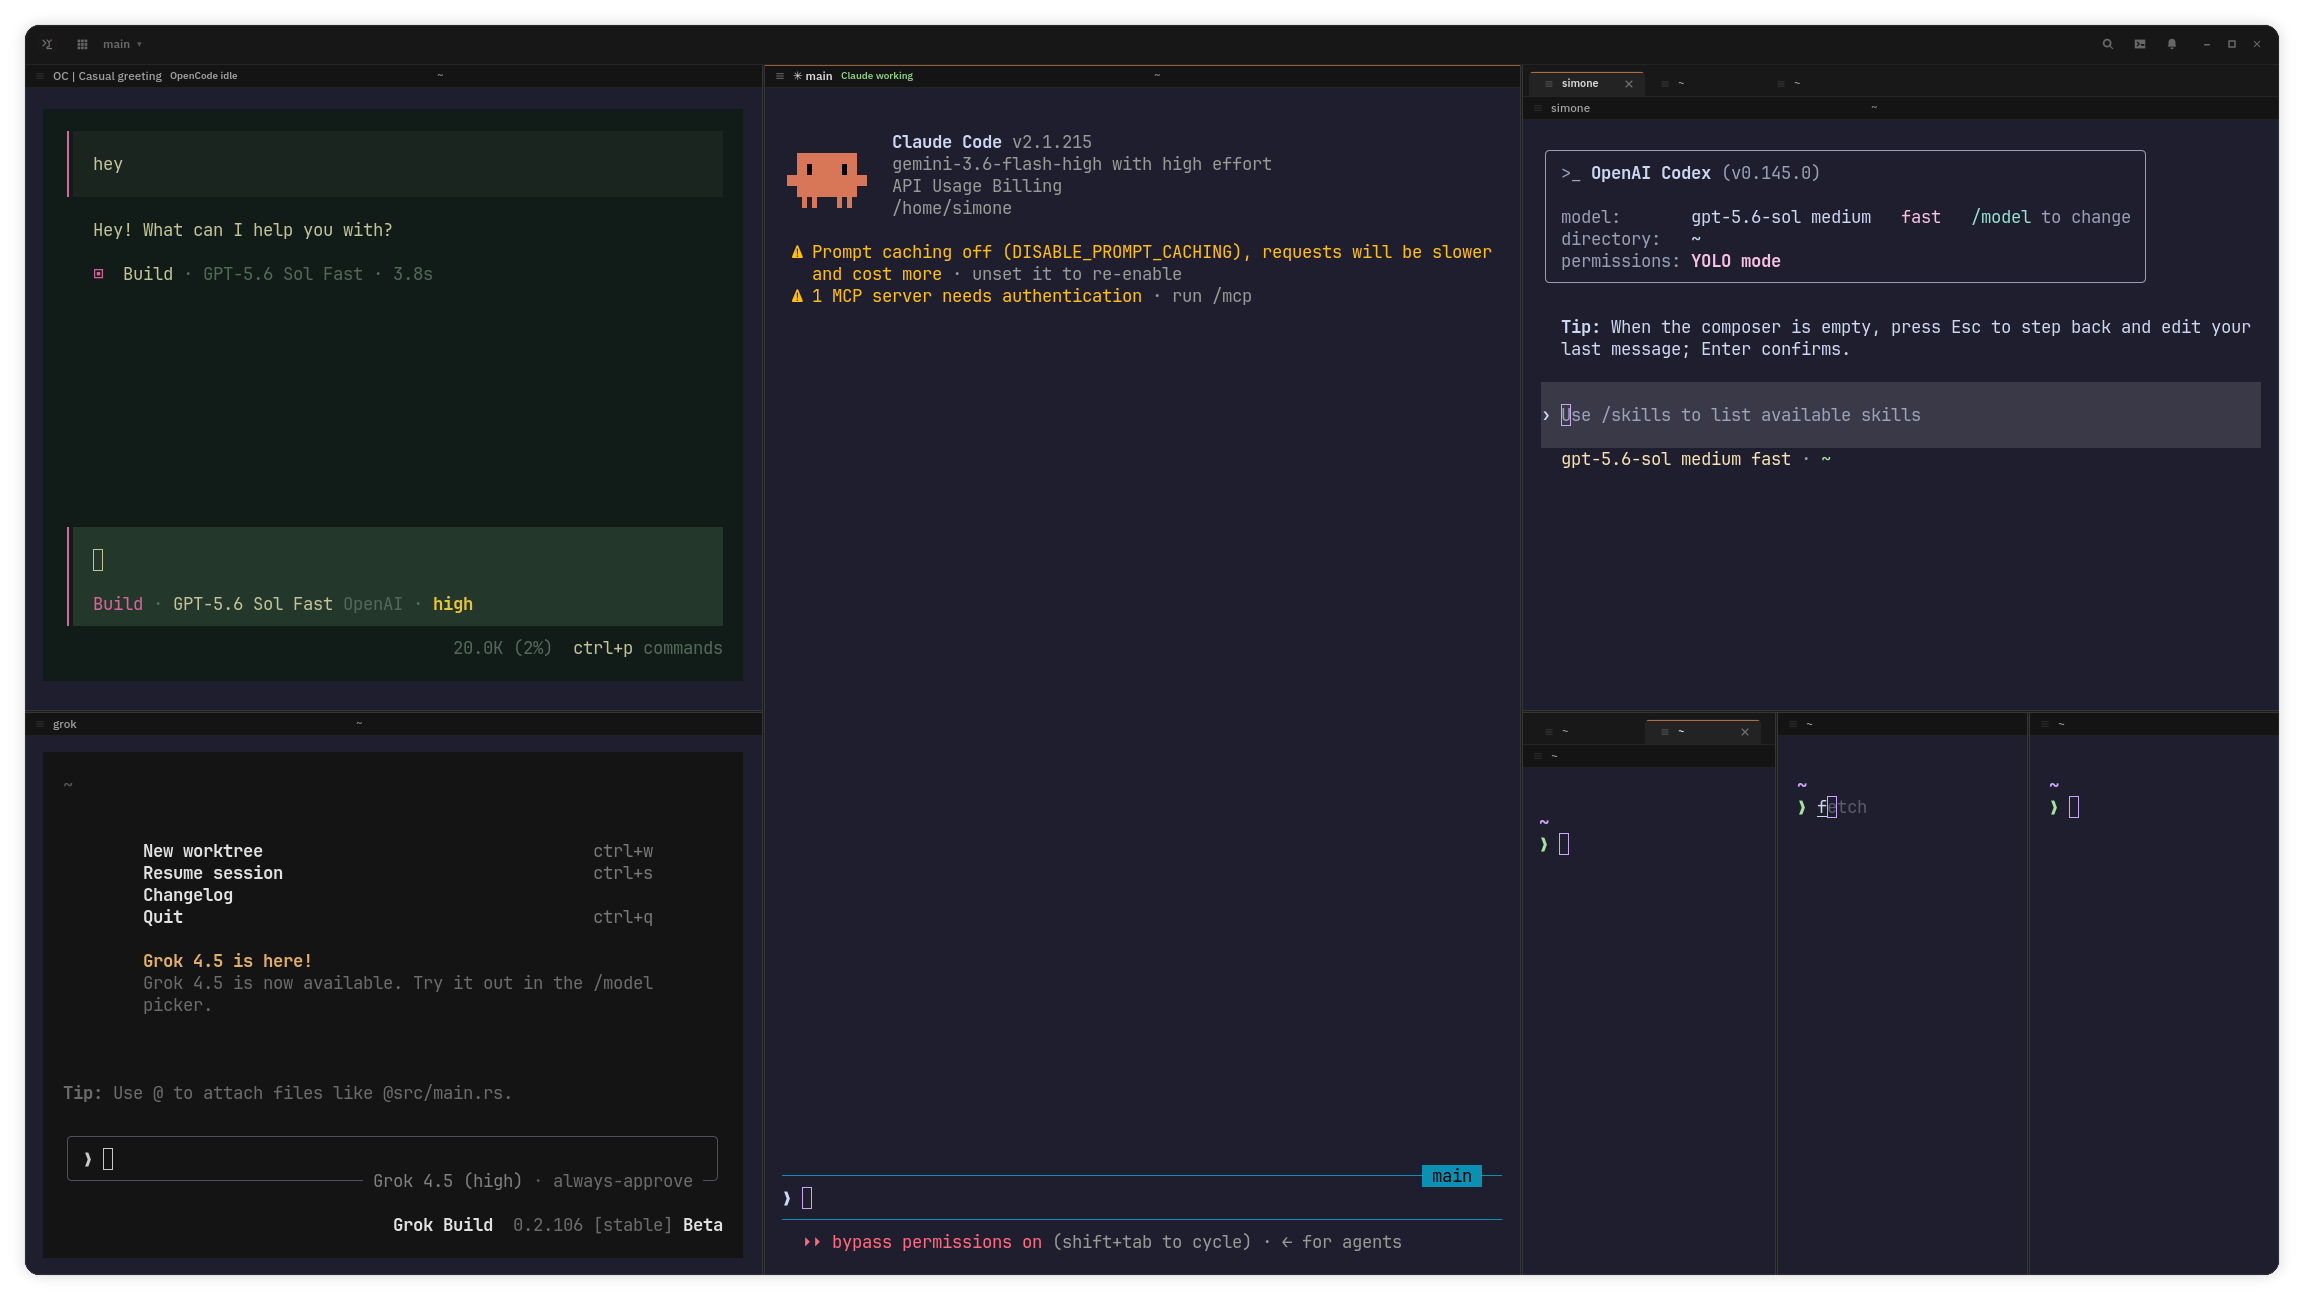This screenshot has height=1300, width=2304.
Task: Click 'gpt-5.6-sol medium fast' status line in Codex
Action: [x=1676, y=459]
